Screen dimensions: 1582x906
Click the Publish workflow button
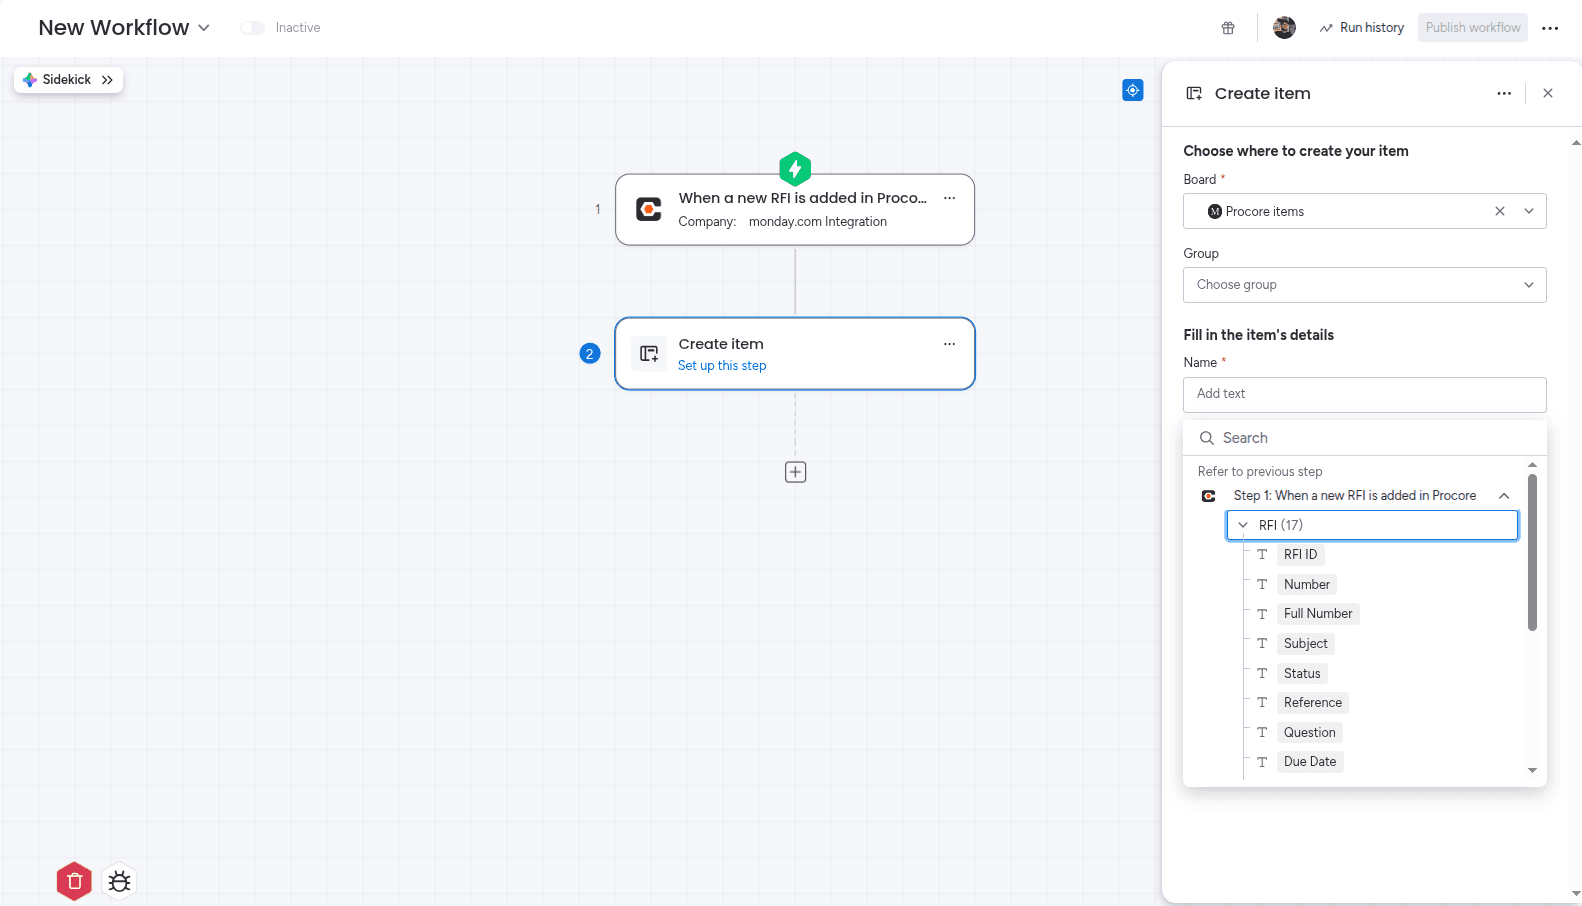pos(1472,28)
